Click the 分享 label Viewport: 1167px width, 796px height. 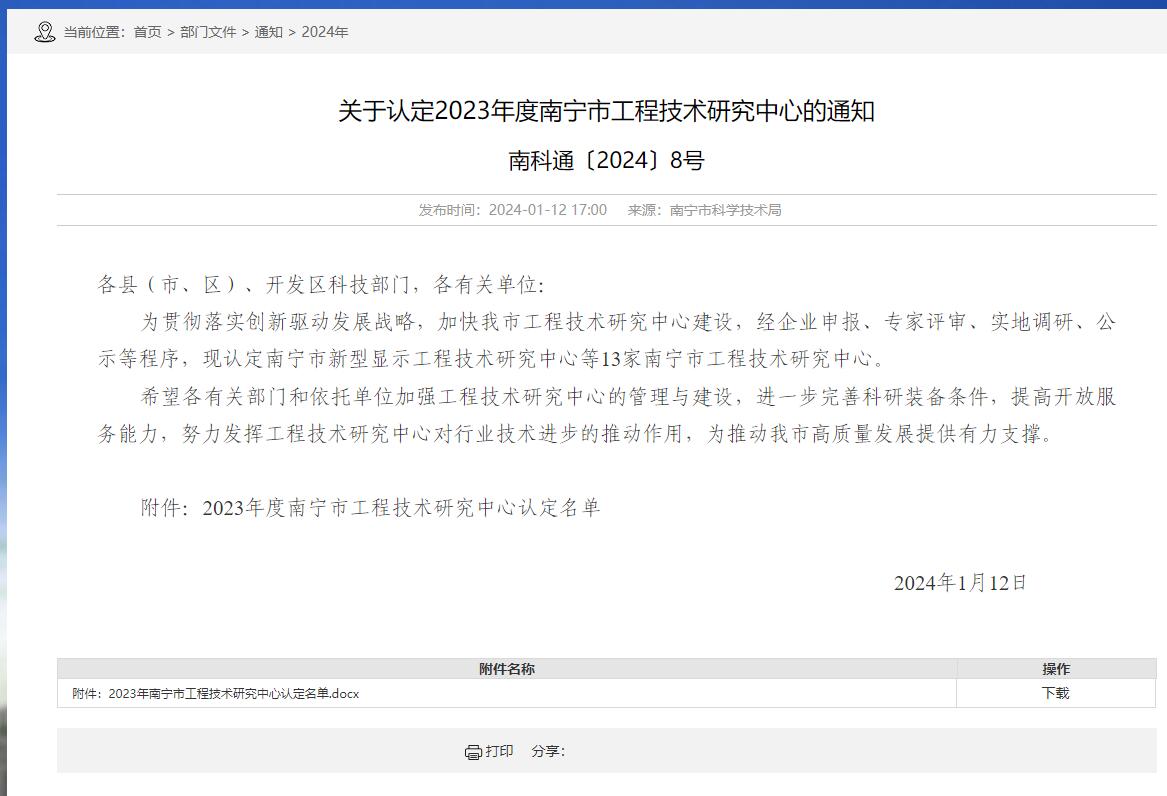[548, 751]
